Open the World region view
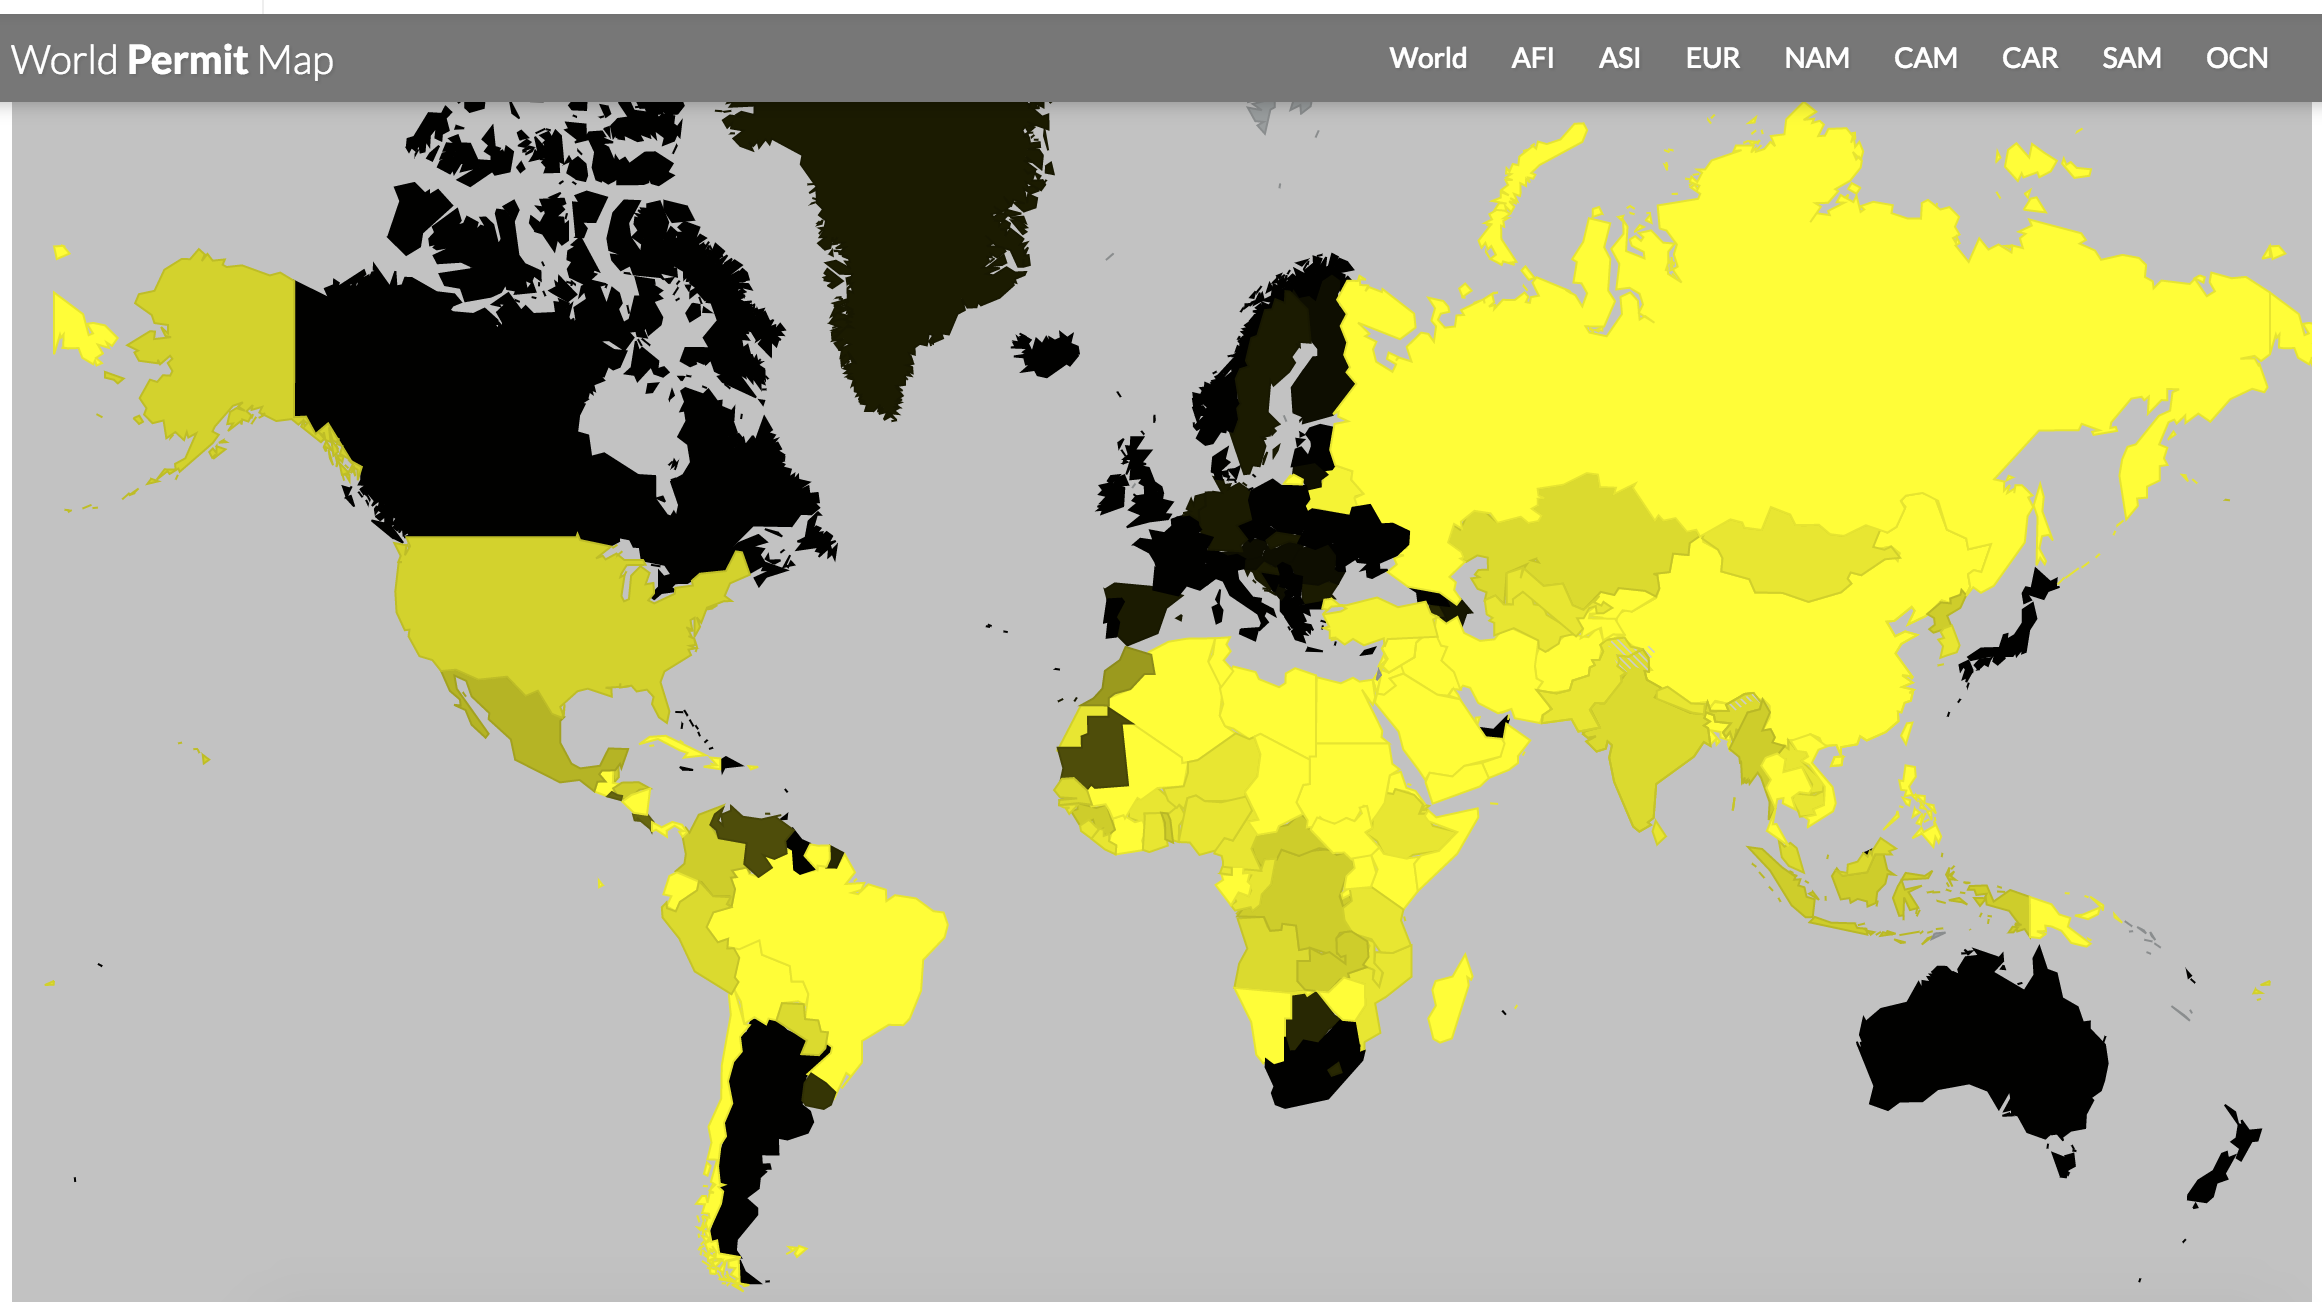Image resolution: width=2322 pixels, height=1302 pixels. (x=1427, y=58)
